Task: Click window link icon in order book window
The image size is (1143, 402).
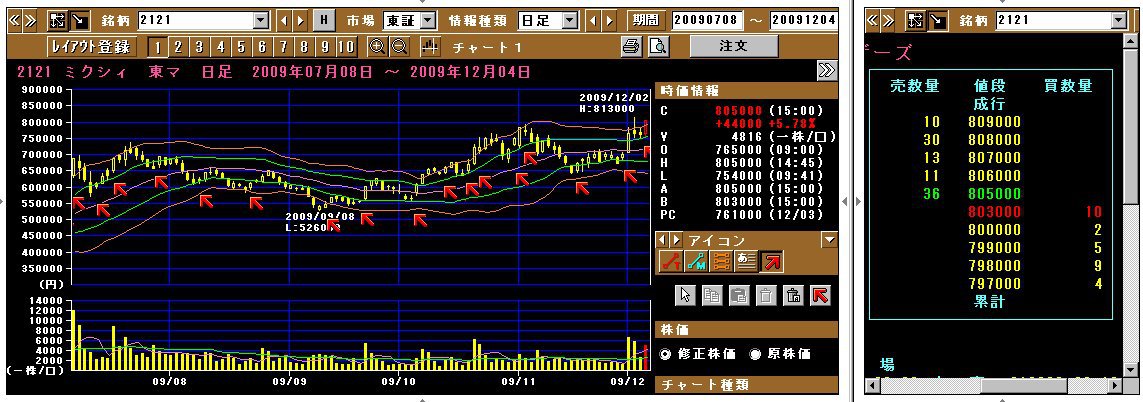Action: (x=916, y=20)
